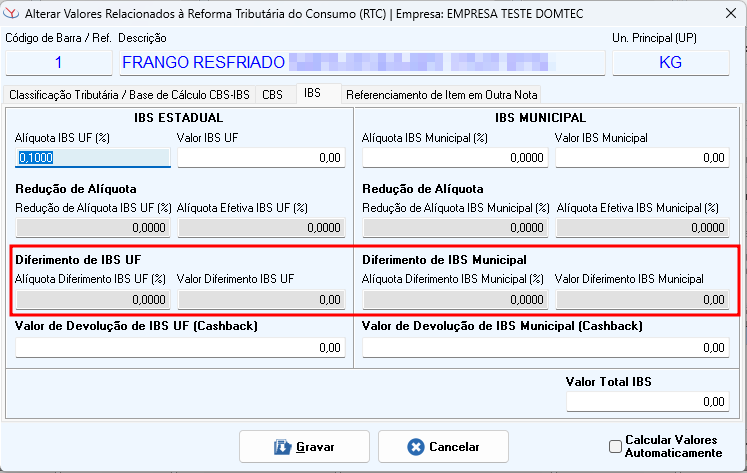Select the Valor IBS Municipal field
The width and height of the screenshot is (747, 473).
click(x=642, y=157)
